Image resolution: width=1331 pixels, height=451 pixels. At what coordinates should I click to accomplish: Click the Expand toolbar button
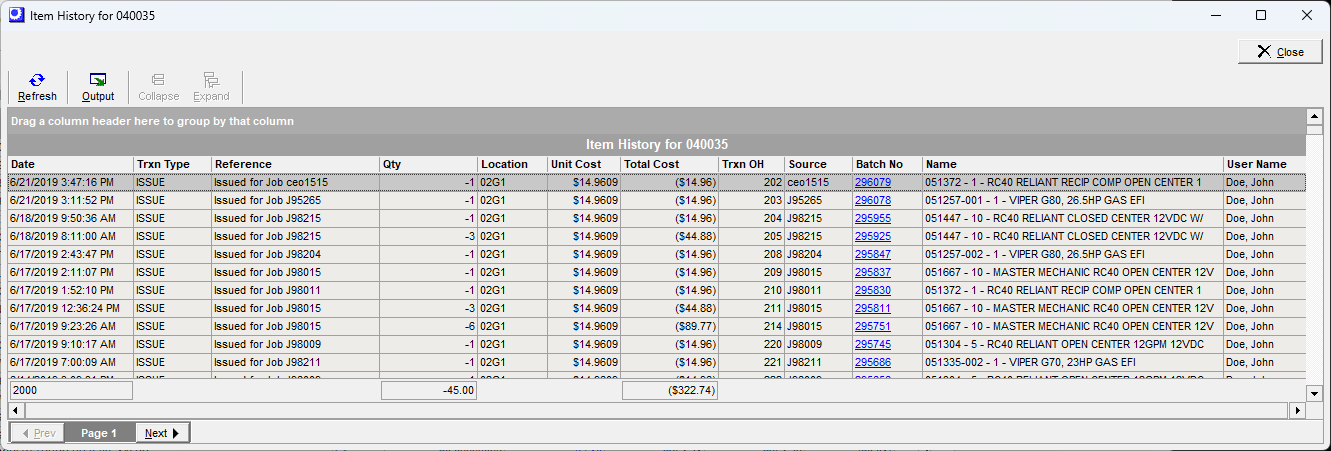[211, 87]
